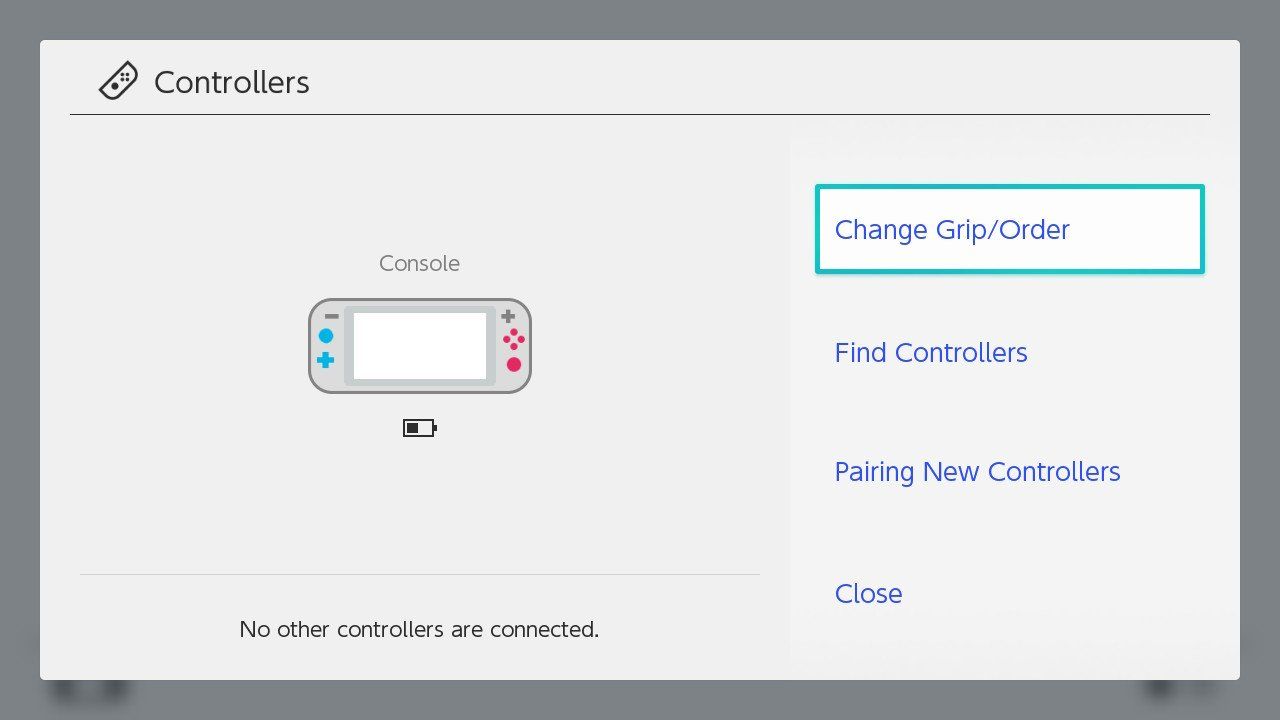
Task: Click the Console label above the device image
Action: coord(419,263)
